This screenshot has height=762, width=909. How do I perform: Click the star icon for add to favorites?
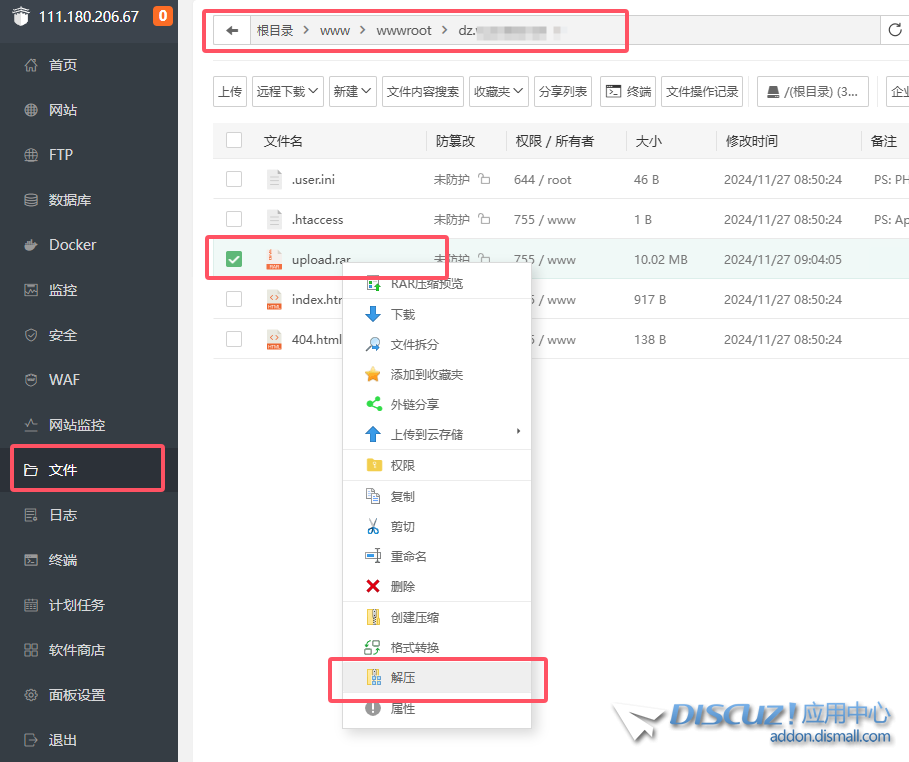tap(373, 374)
